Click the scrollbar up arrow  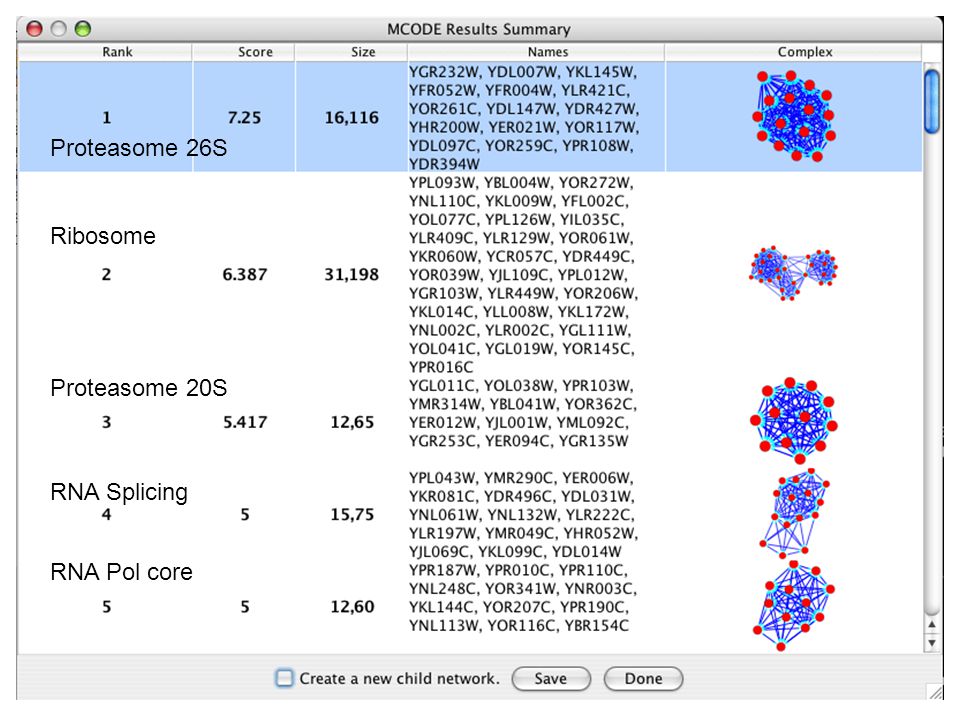click(x=932, y=624)
